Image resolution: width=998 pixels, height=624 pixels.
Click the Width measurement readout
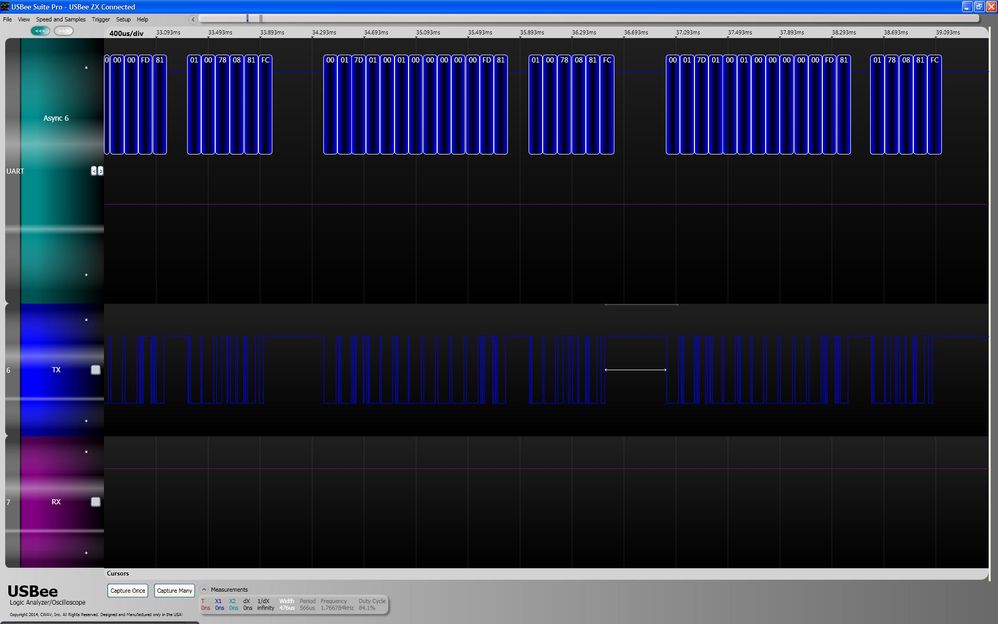tap(287, 604)
